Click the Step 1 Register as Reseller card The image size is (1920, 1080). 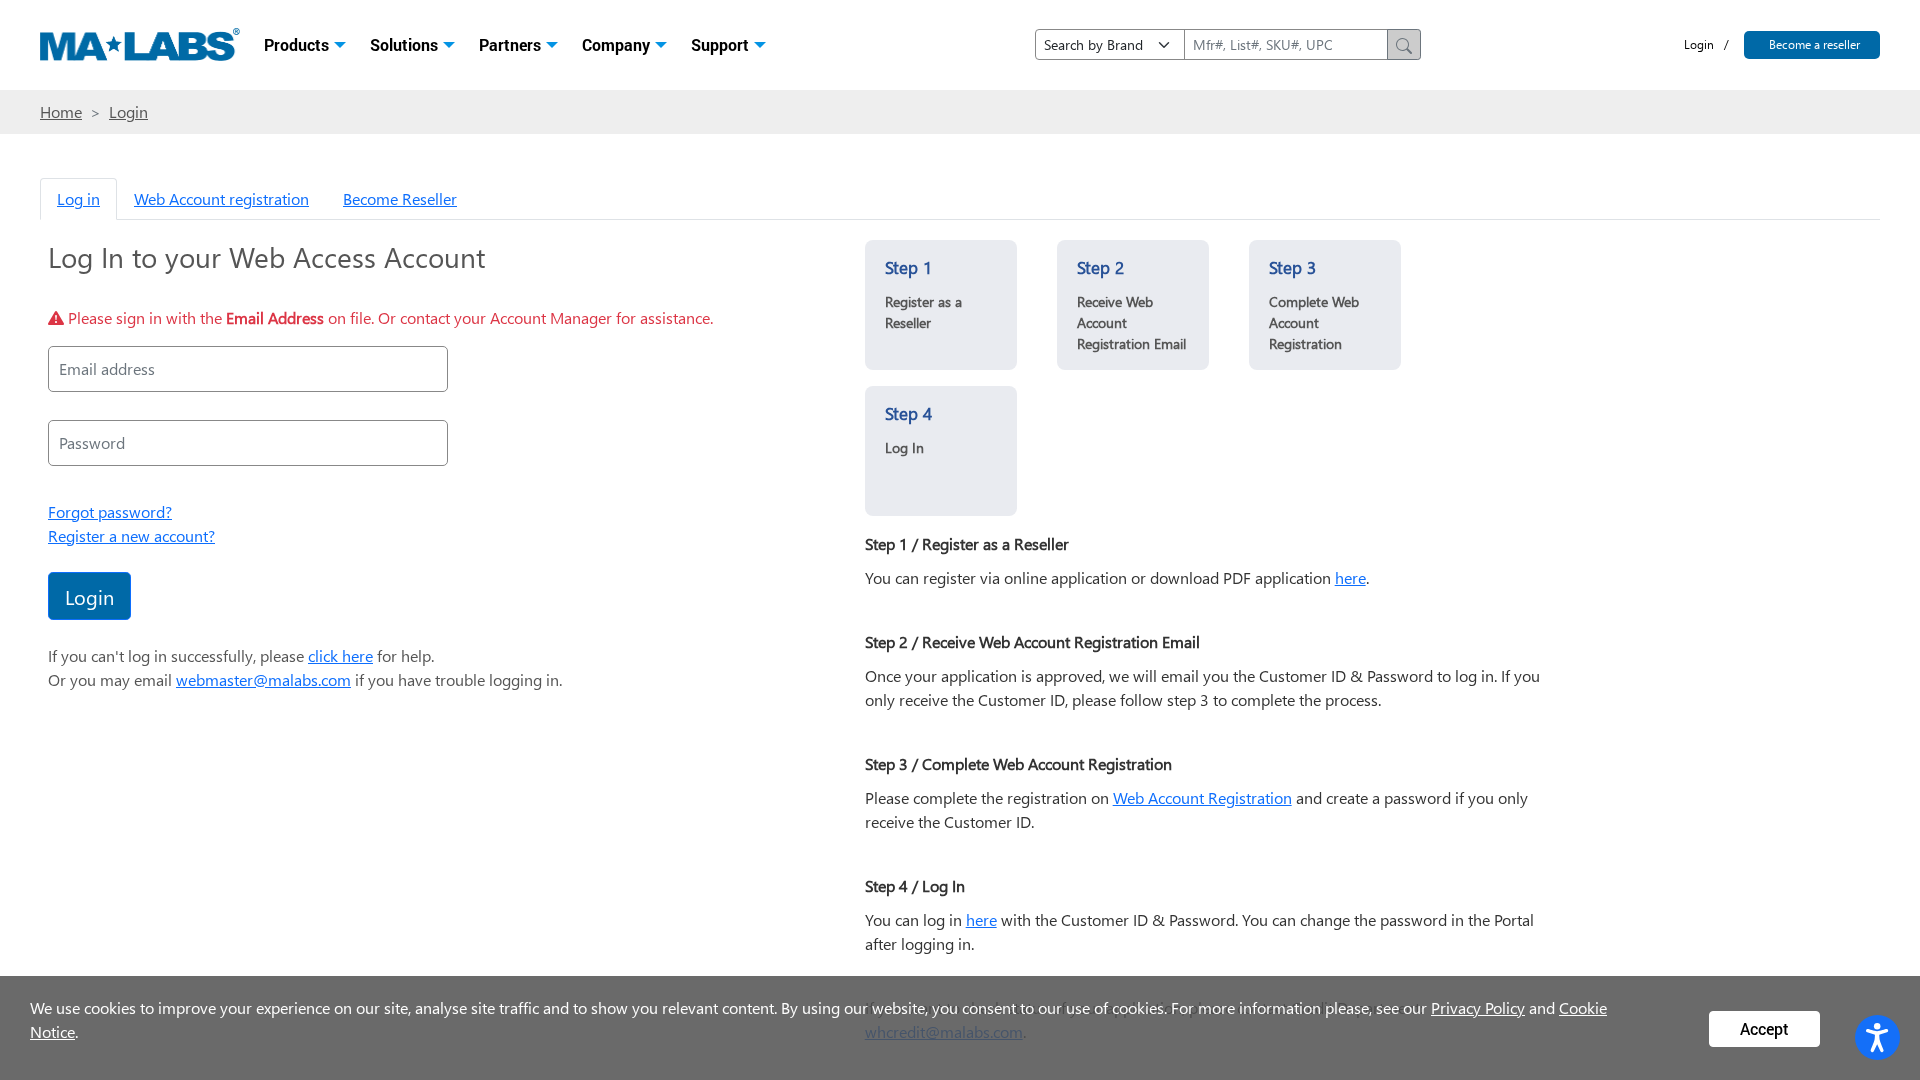point(940,305)
